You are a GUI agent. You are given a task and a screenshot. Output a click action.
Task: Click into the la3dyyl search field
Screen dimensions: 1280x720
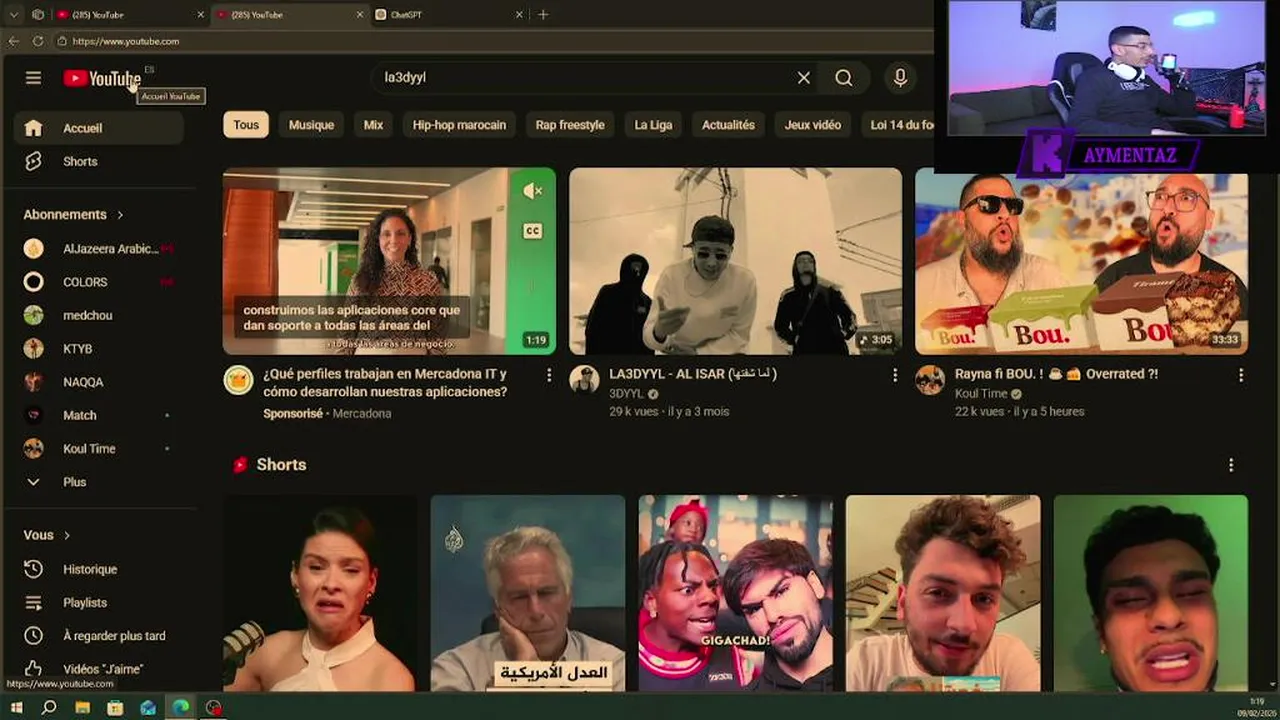585,78
